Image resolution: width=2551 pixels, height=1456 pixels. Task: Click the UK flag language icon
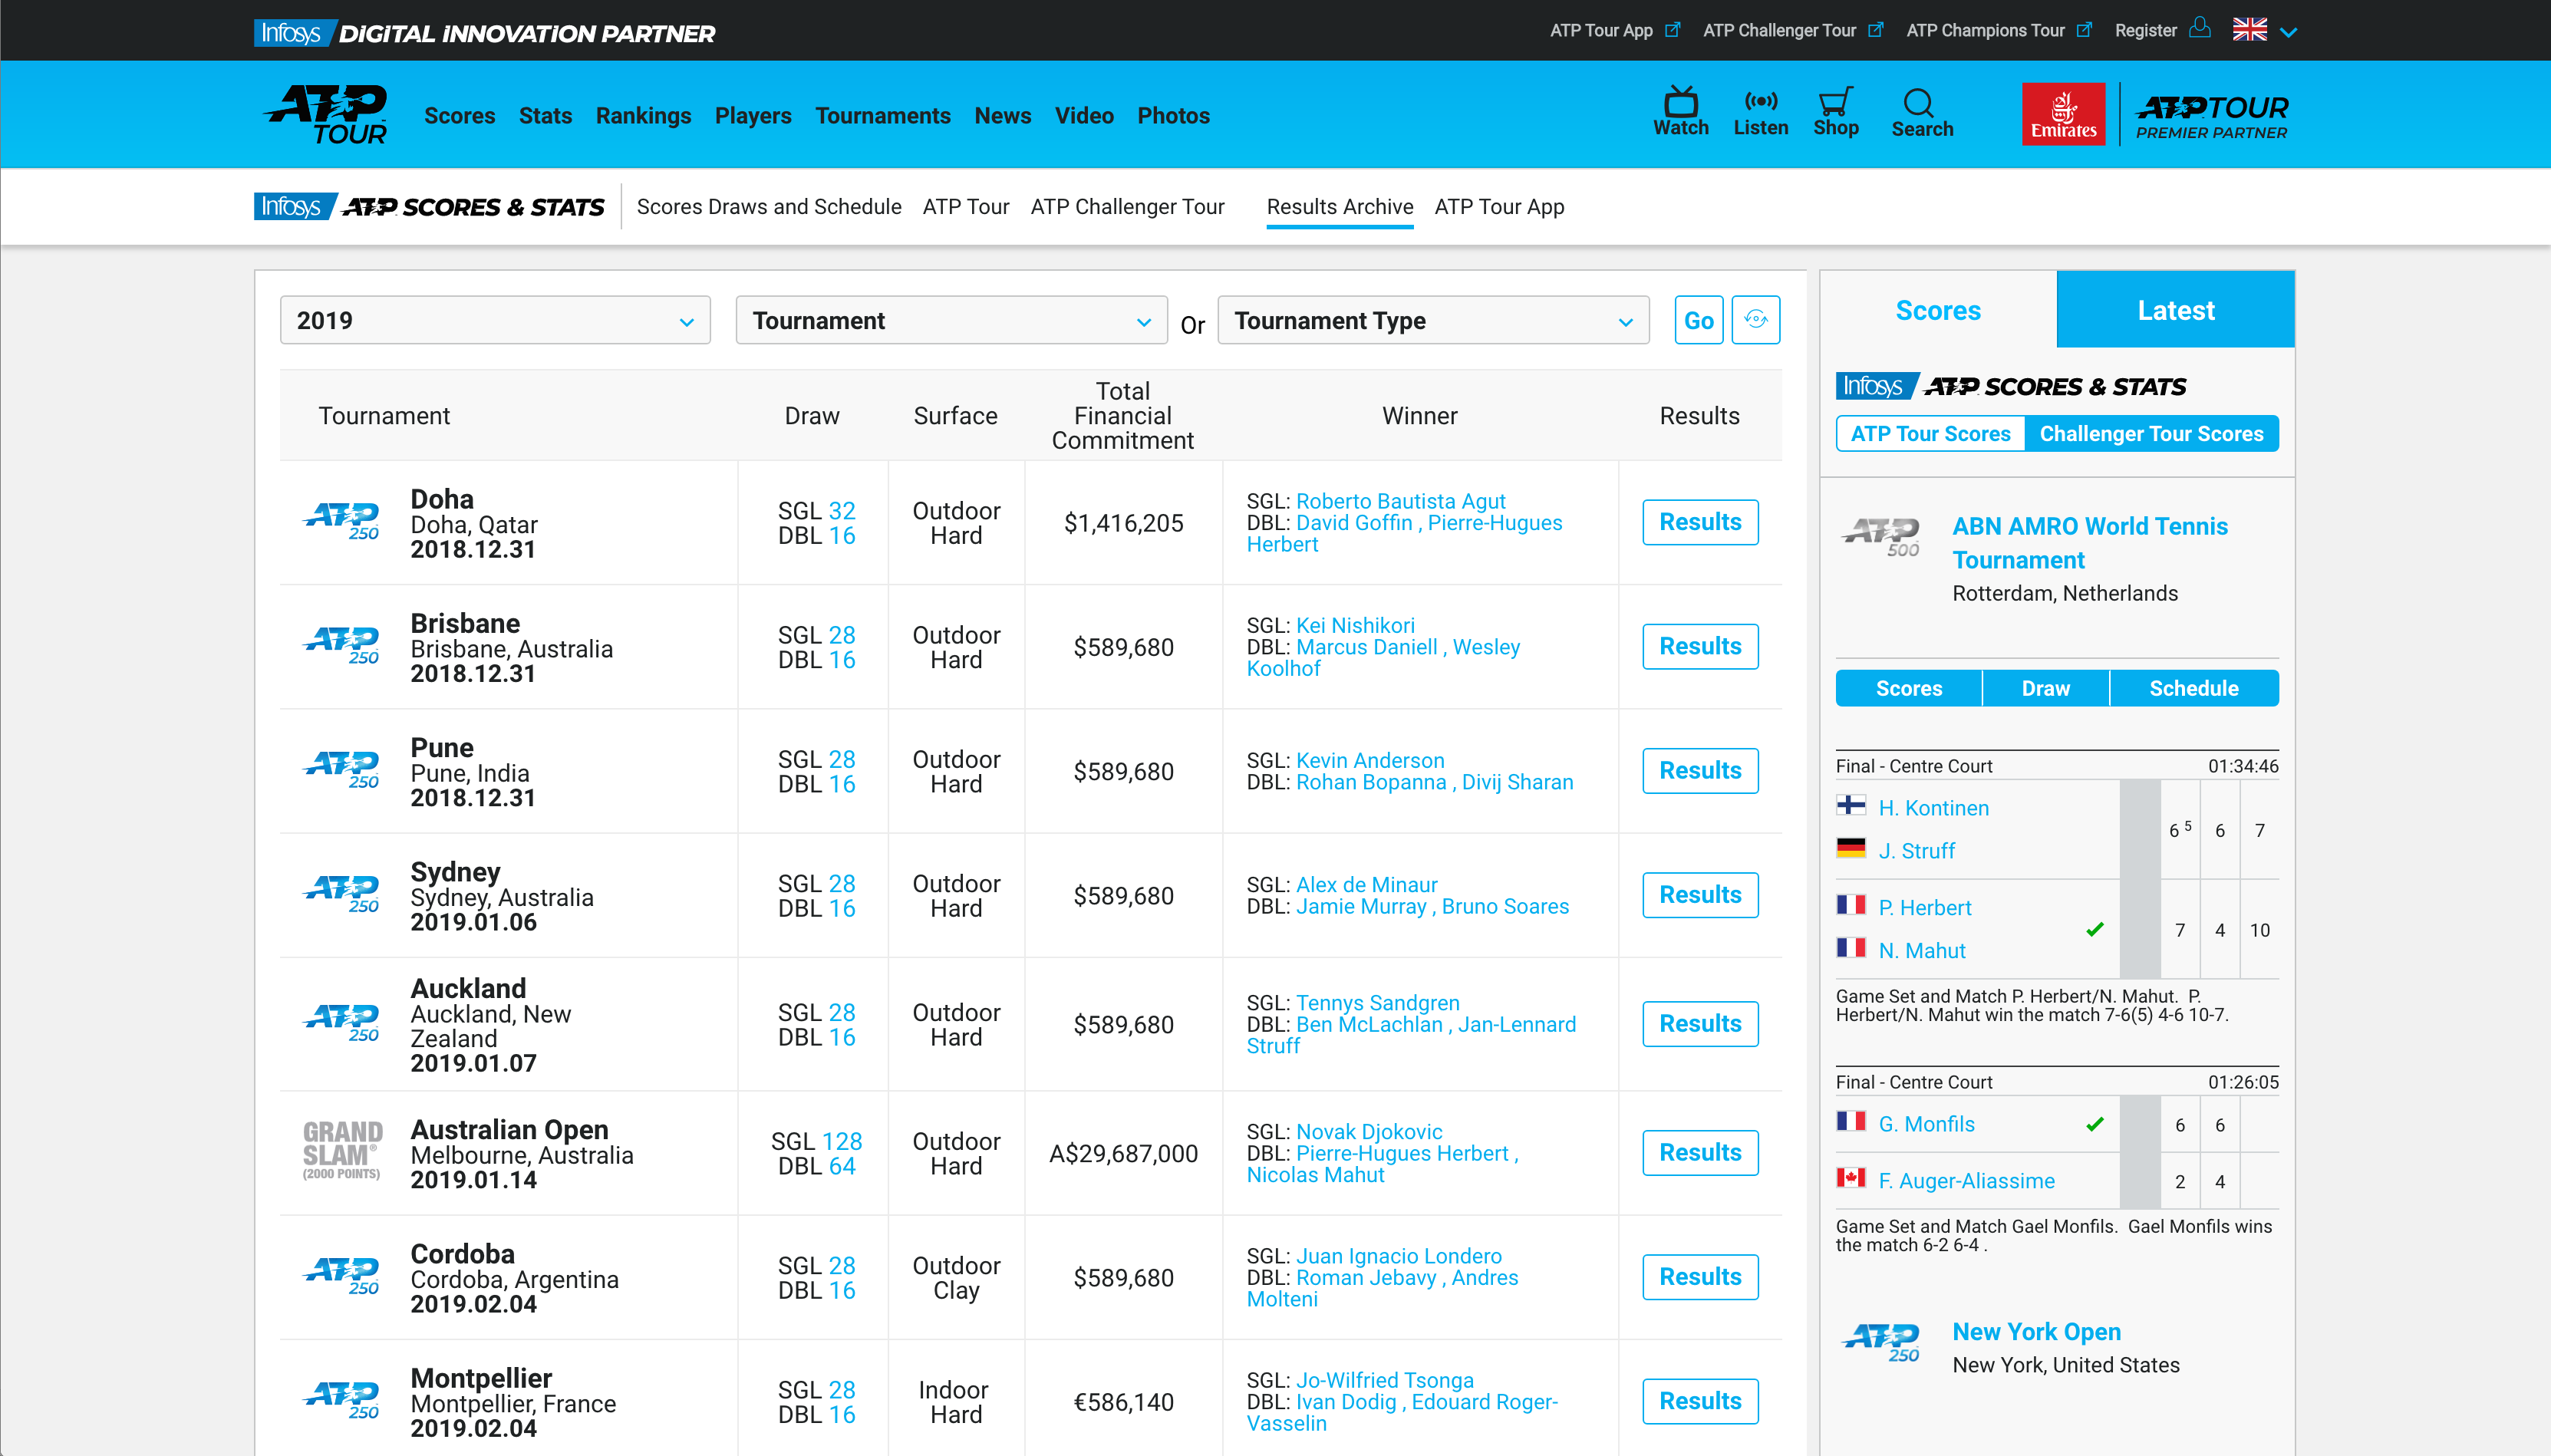(x=2250, y=30)
